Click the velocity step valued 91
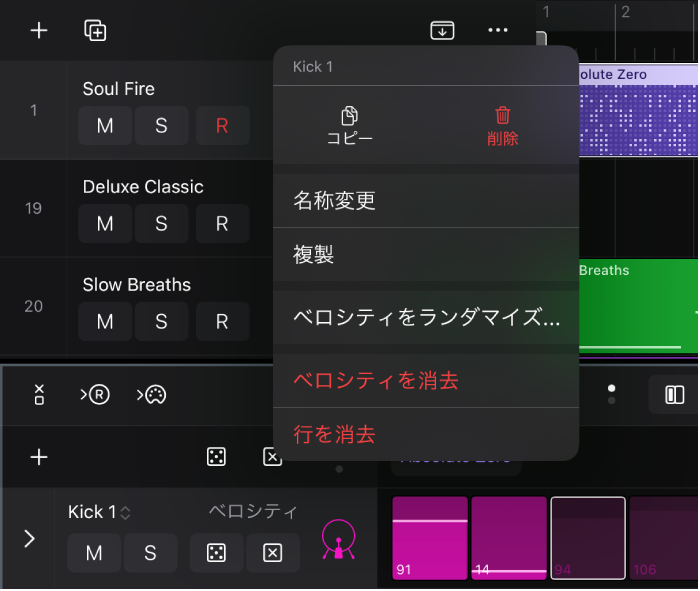The image size is (700, 591). [x=430, y=538]
